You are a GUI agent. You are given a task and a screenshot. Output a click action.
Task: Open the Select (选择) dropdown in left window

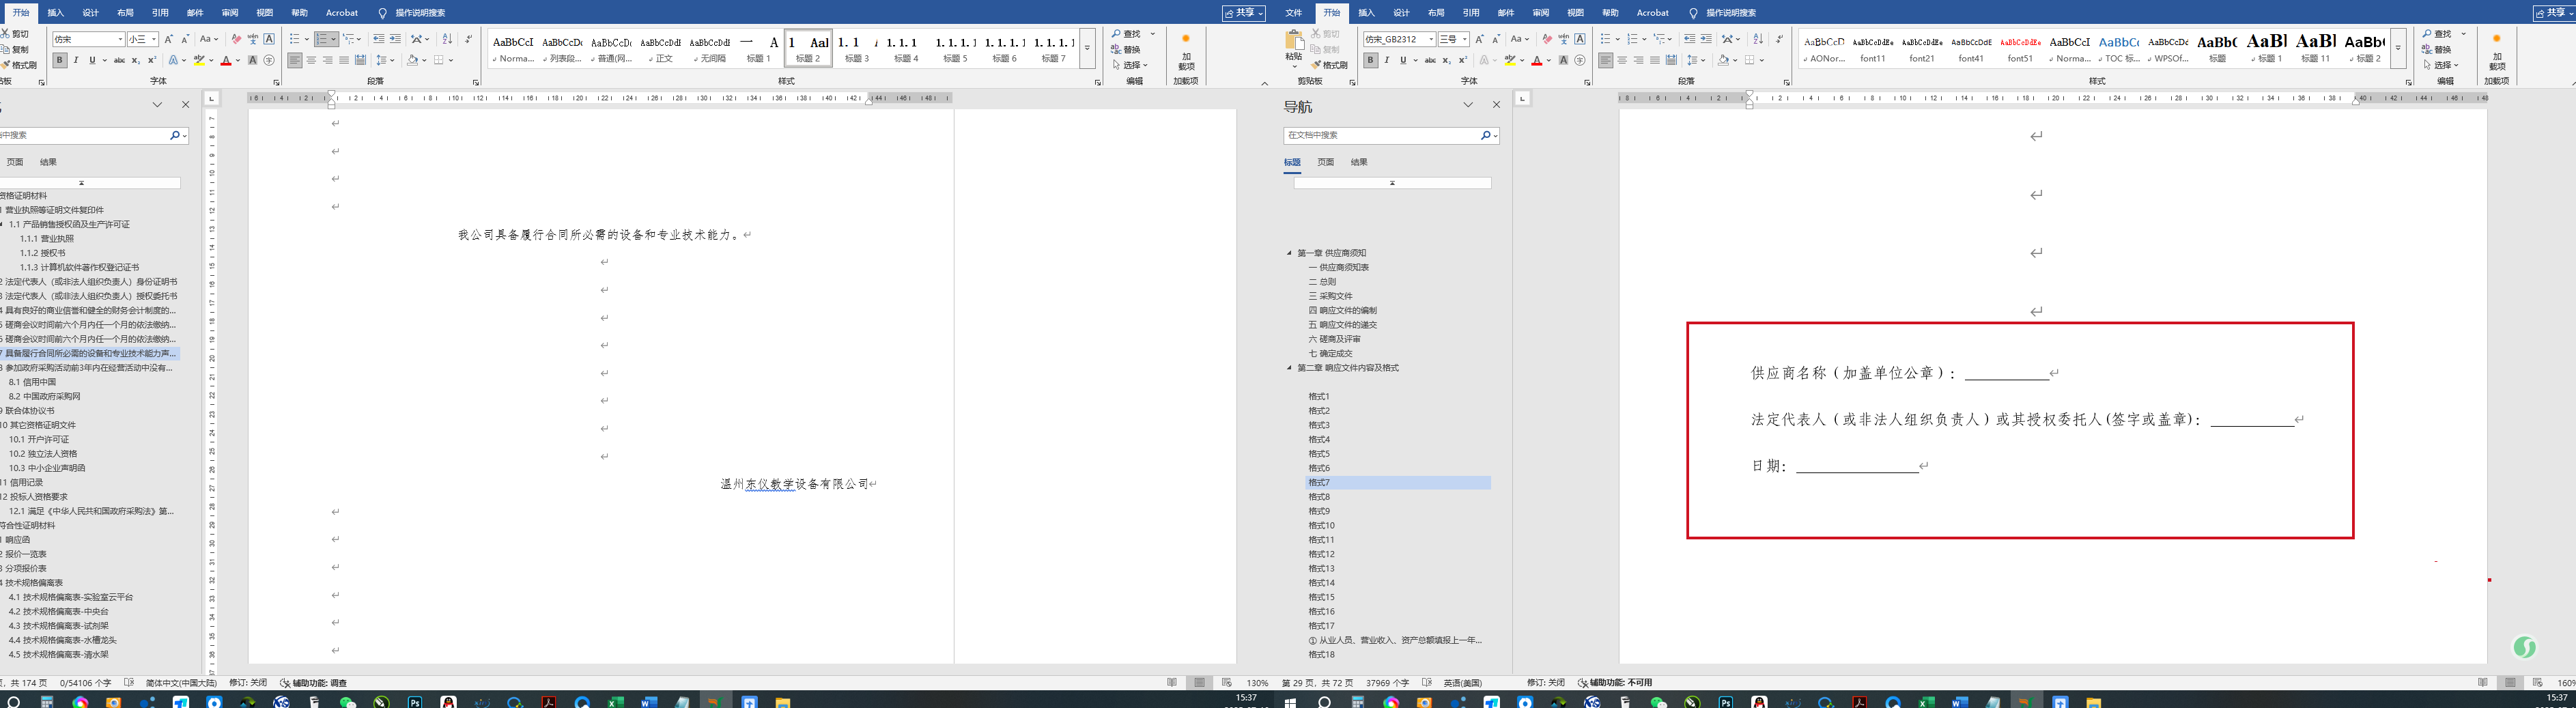point(1131,65)
